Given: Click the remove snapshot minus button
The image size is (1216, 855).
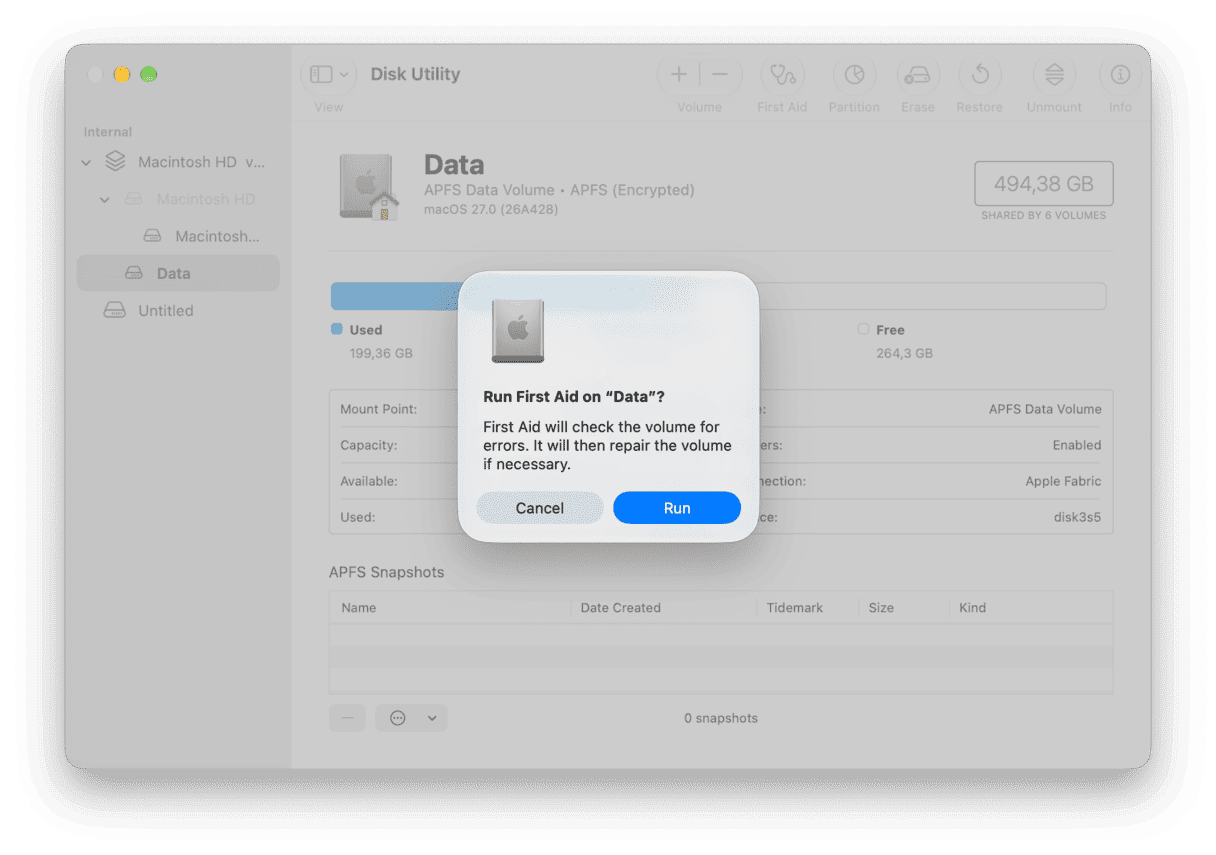Looking at the screenshot, I should (x=347, y=718).
